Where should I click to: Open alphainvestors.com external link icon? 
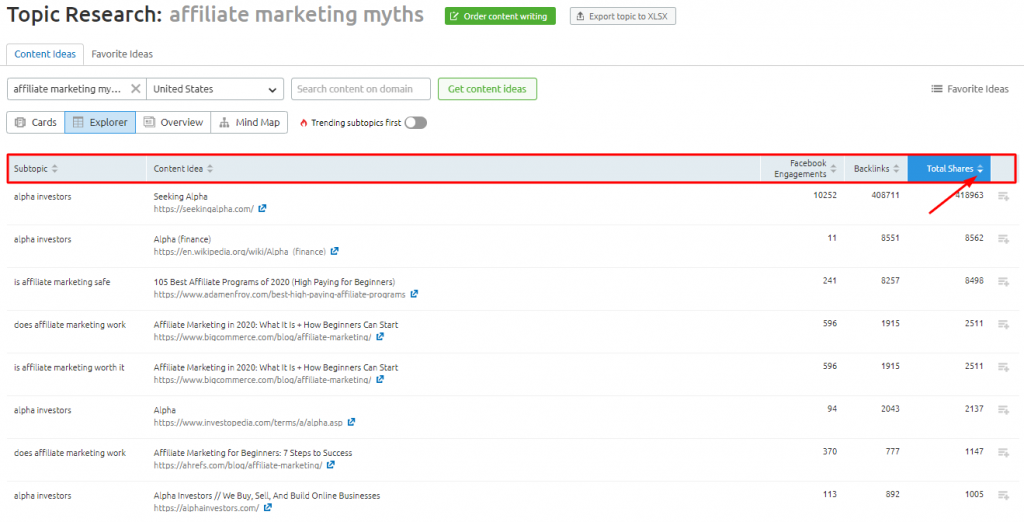coord(268,507)
